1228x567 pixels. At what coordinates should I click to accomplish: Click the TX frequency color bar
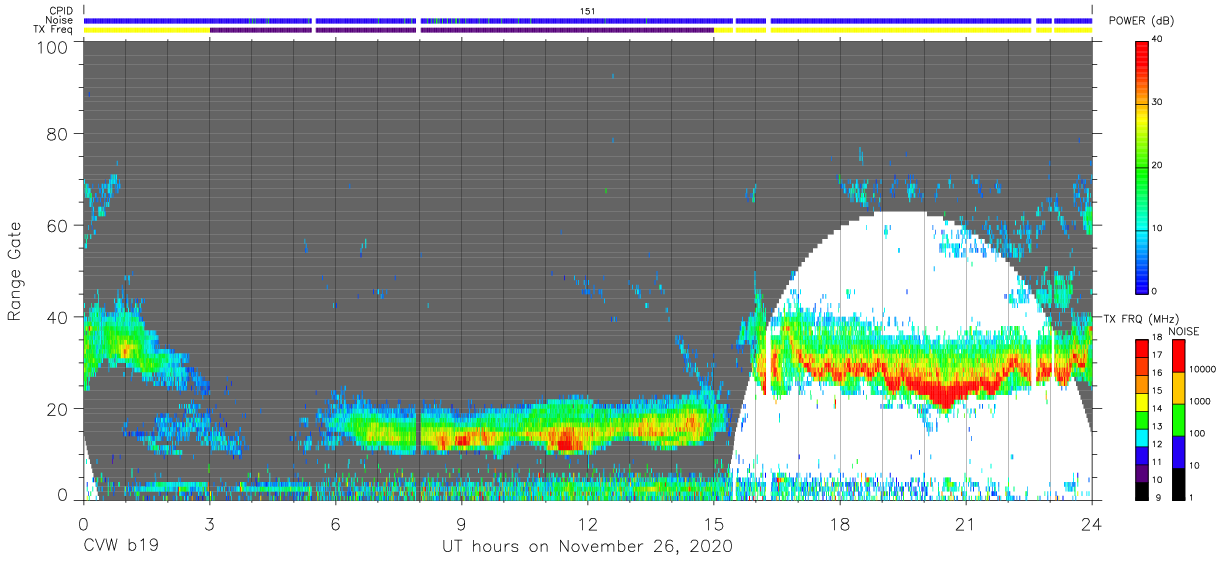[x=1142, y=418]
